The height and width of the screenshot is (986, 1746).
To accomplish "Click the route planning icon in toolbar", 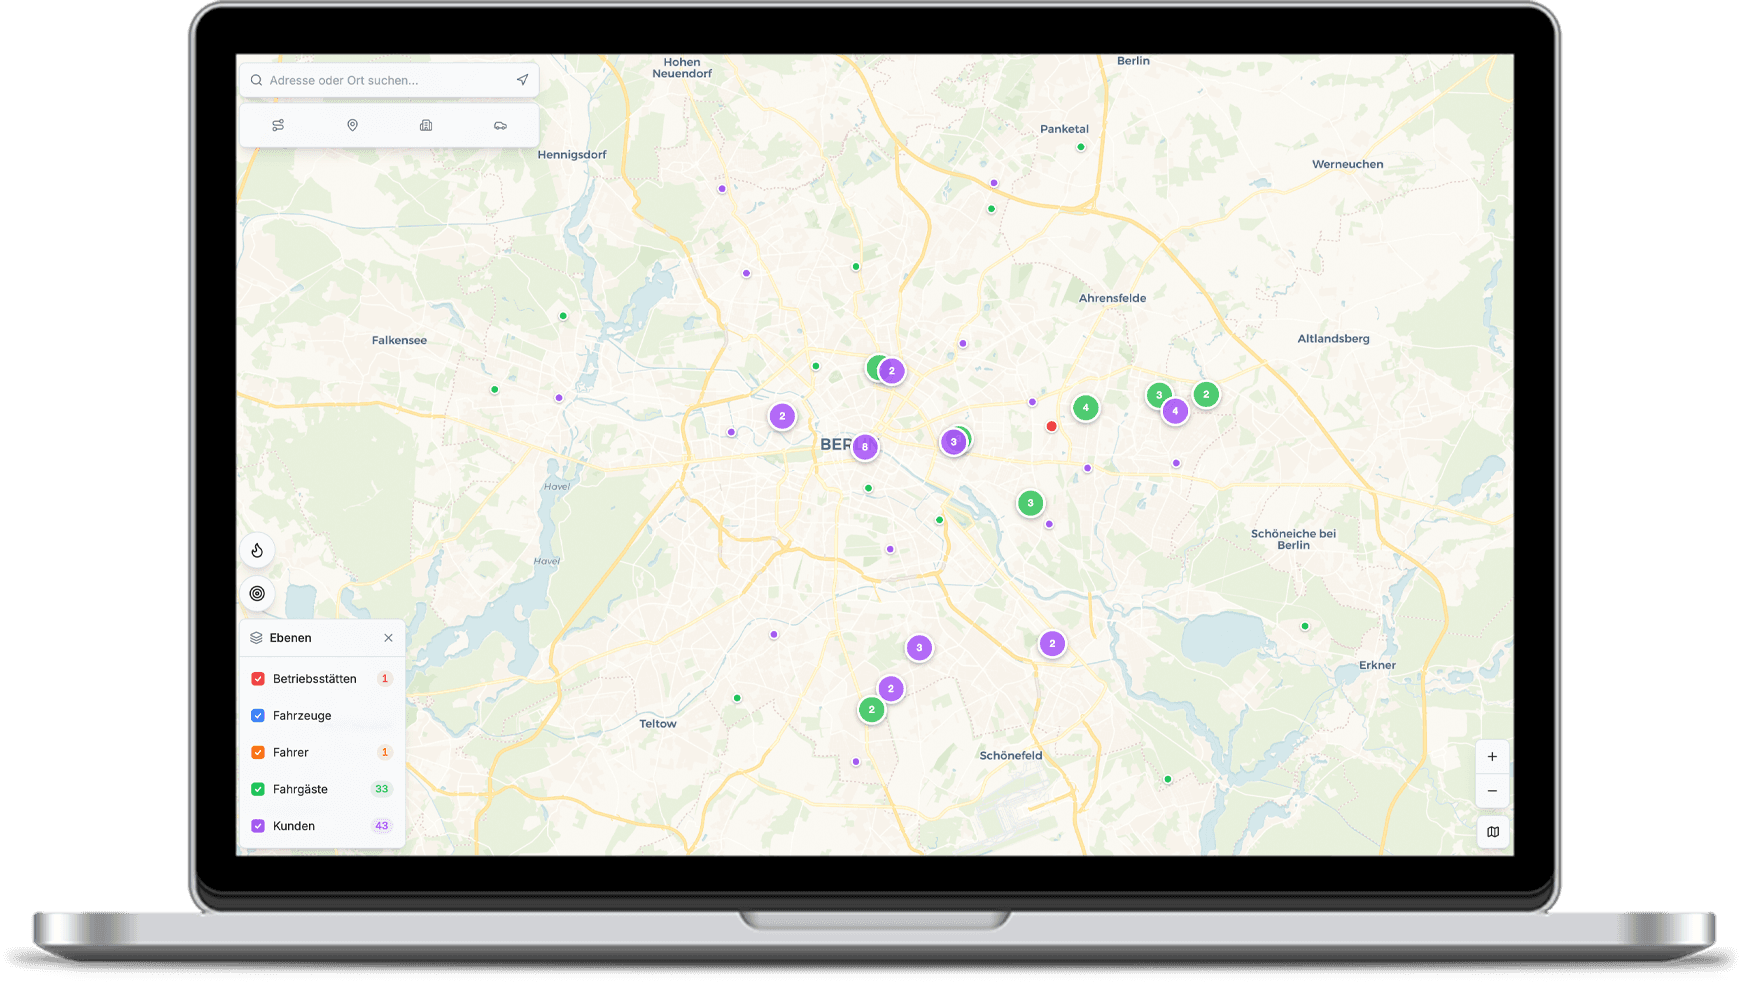I will tap(278, 125).
